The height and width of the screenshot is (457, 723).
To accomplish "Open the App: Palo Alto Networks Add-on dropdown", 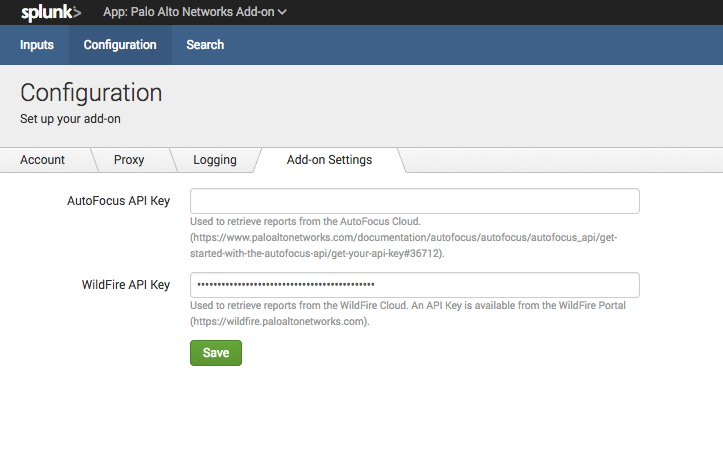I will pos(195,12).
